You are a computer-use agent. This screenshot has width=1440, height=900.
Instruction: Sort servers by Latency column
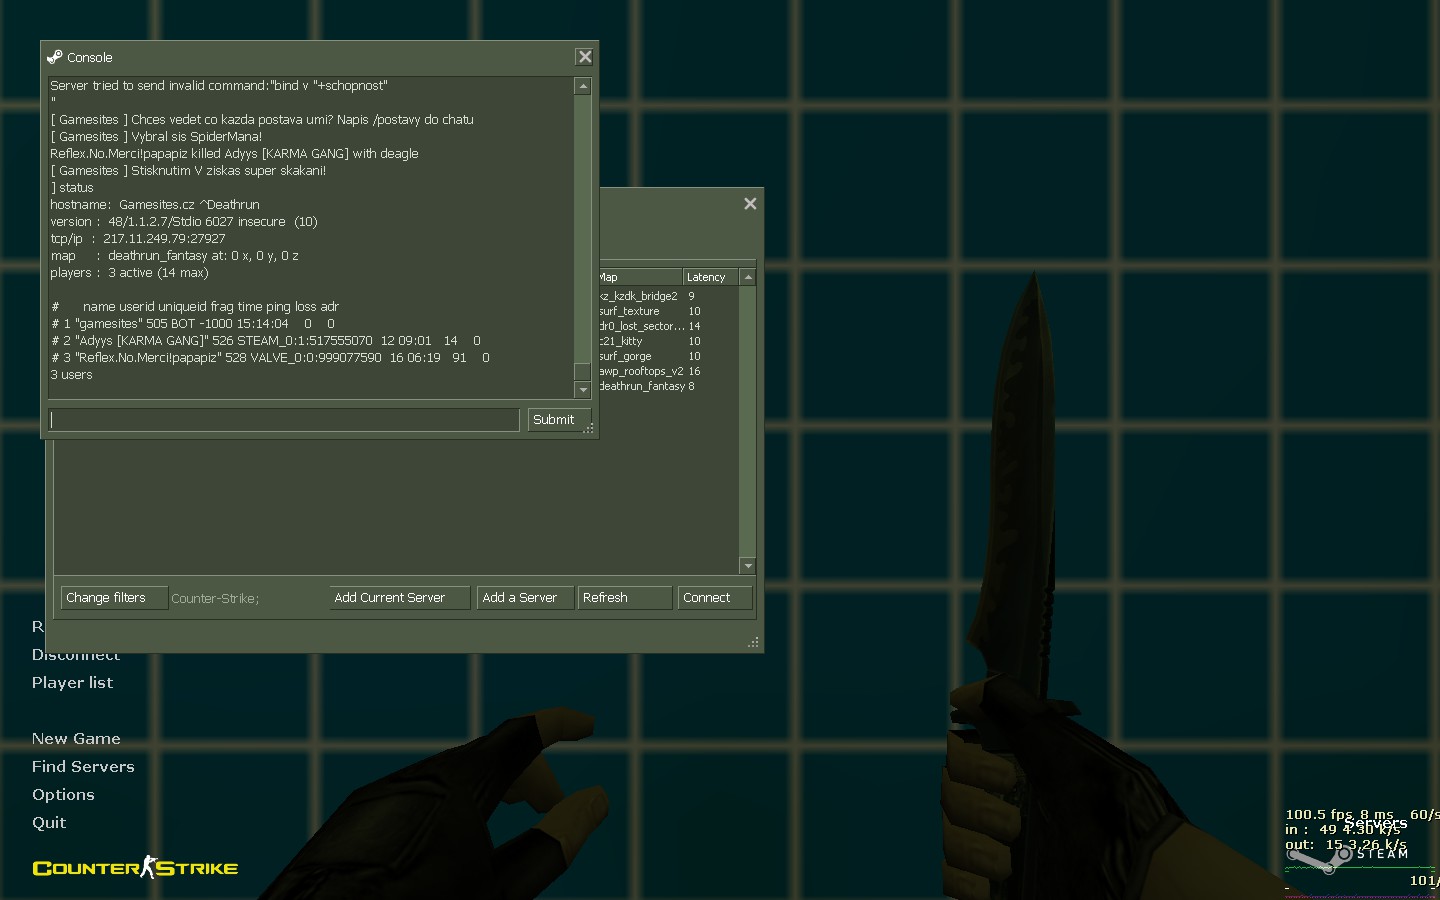click(x=710, y=277)
